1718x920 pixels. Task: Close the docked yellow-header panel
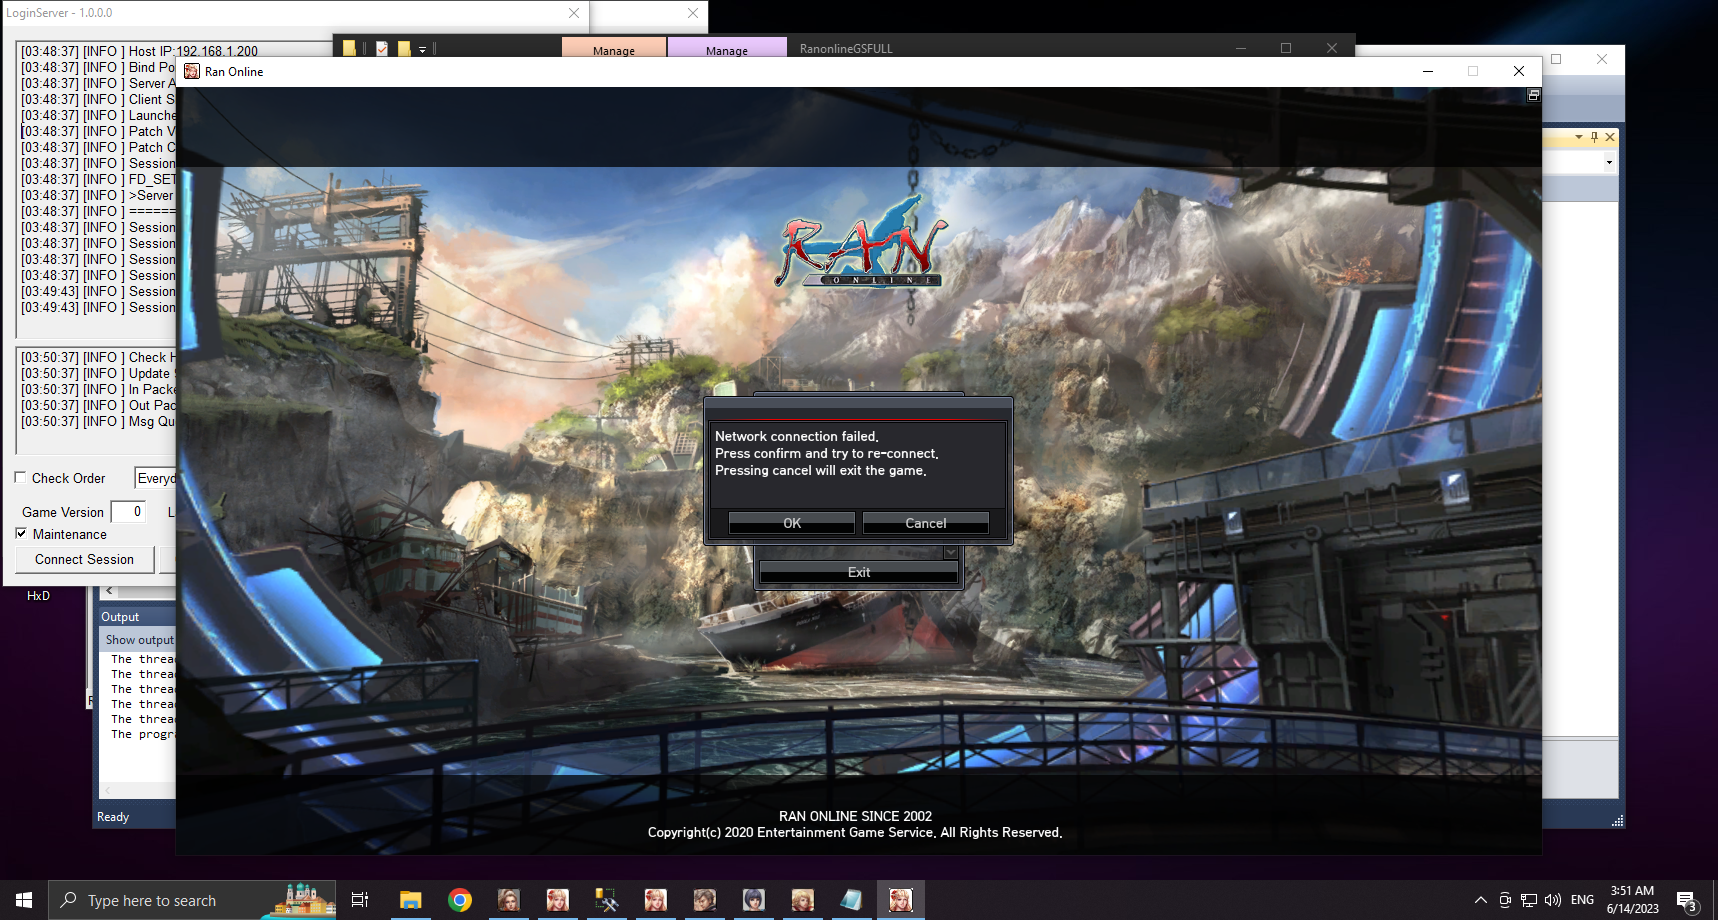click(1610, 137)
